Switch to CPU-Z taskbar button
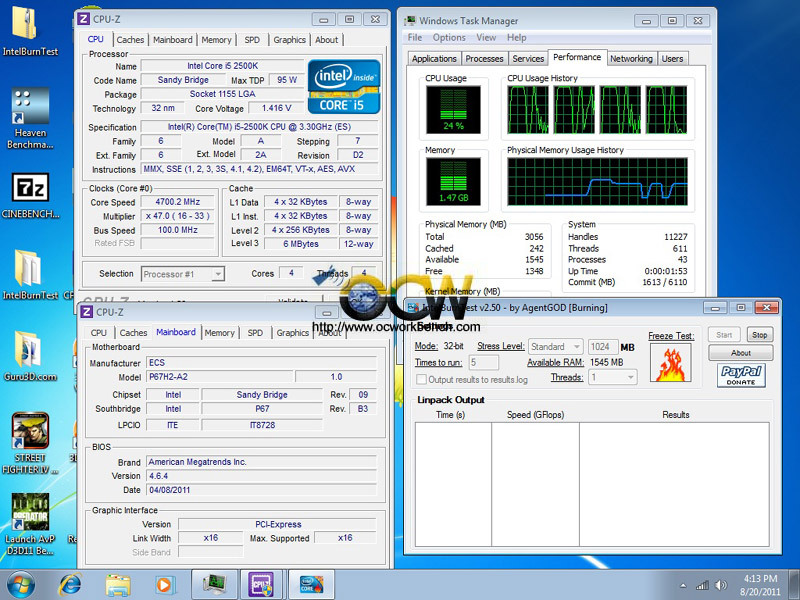The image size is (800, 600). click(261, 585)
